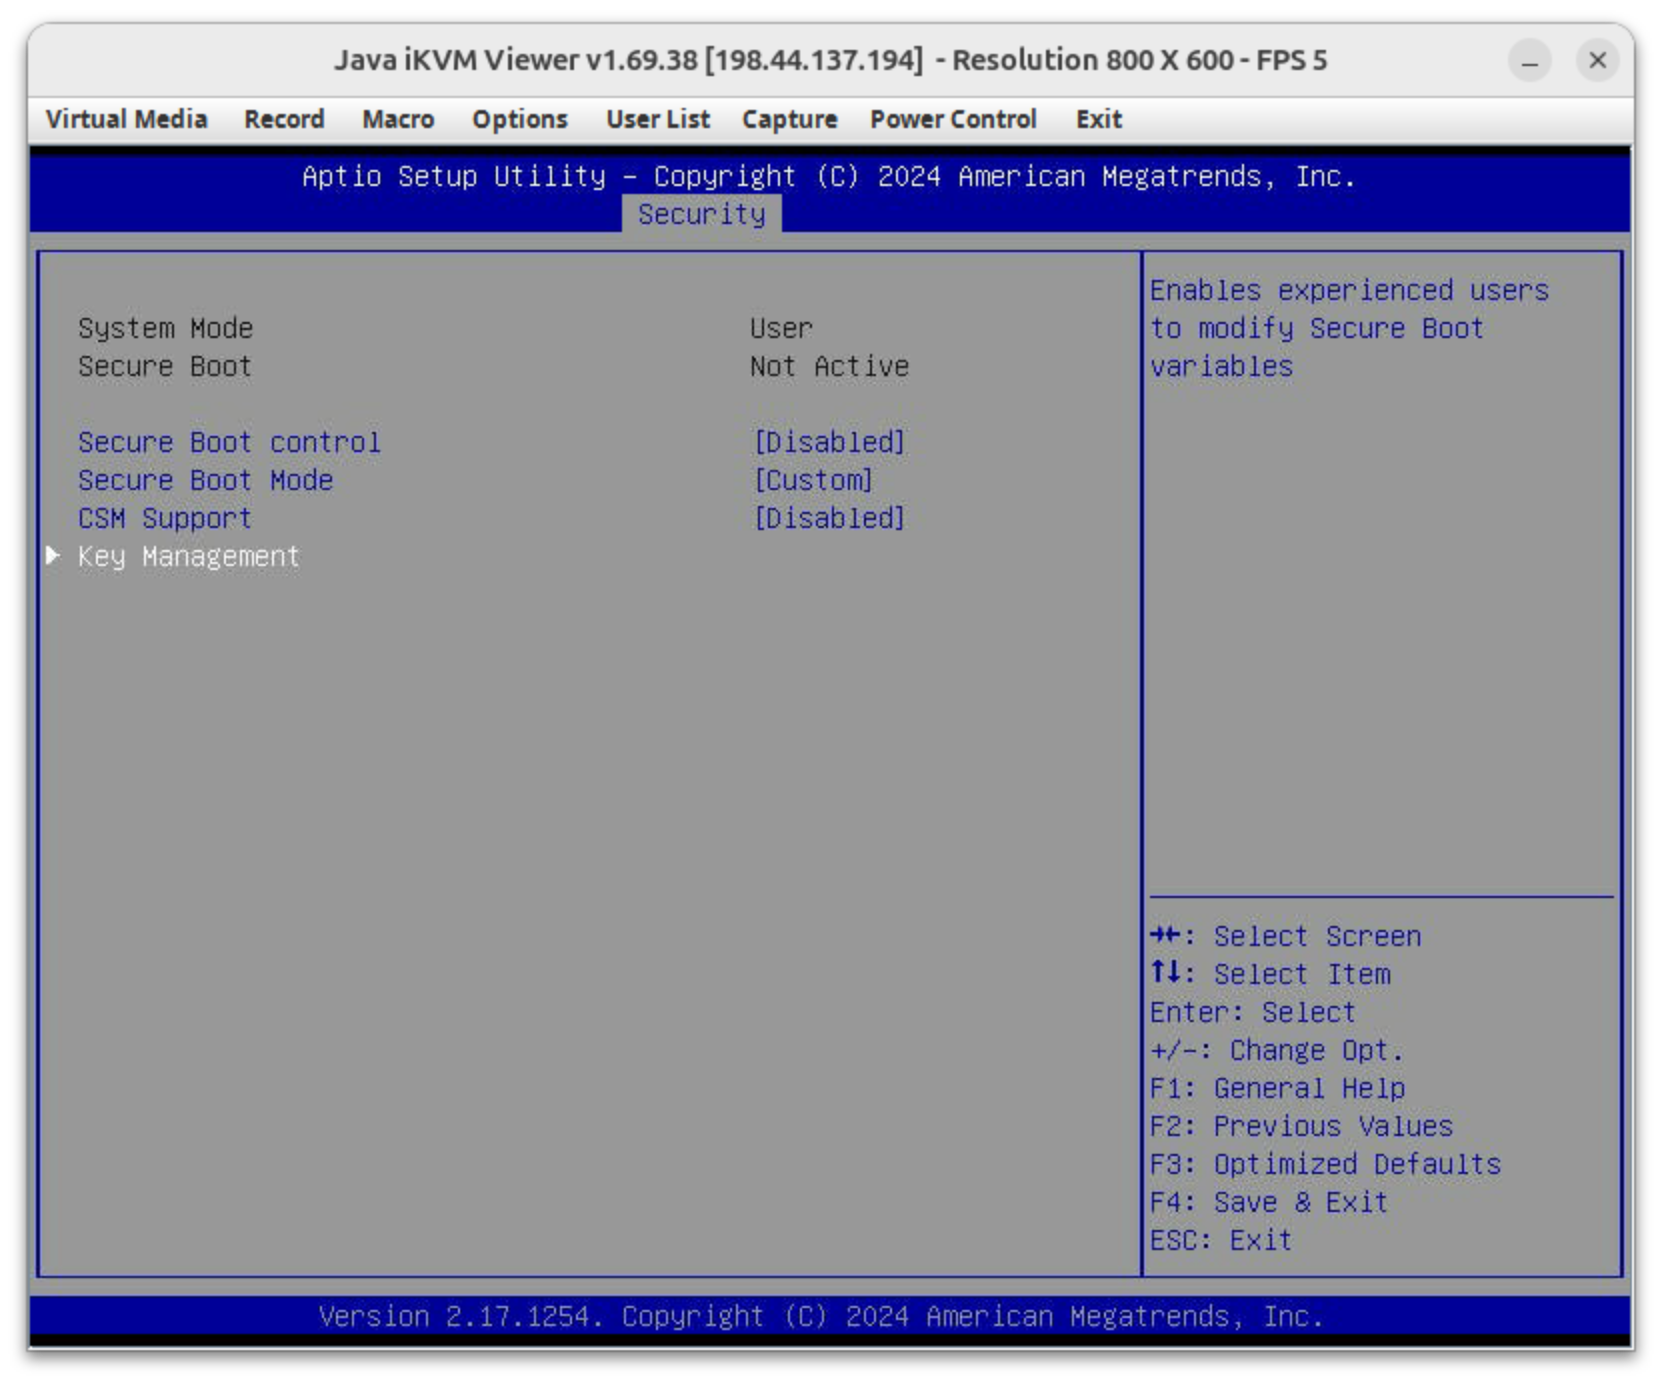
Task: Open the Record menu
Action: [x=284, y=119]
